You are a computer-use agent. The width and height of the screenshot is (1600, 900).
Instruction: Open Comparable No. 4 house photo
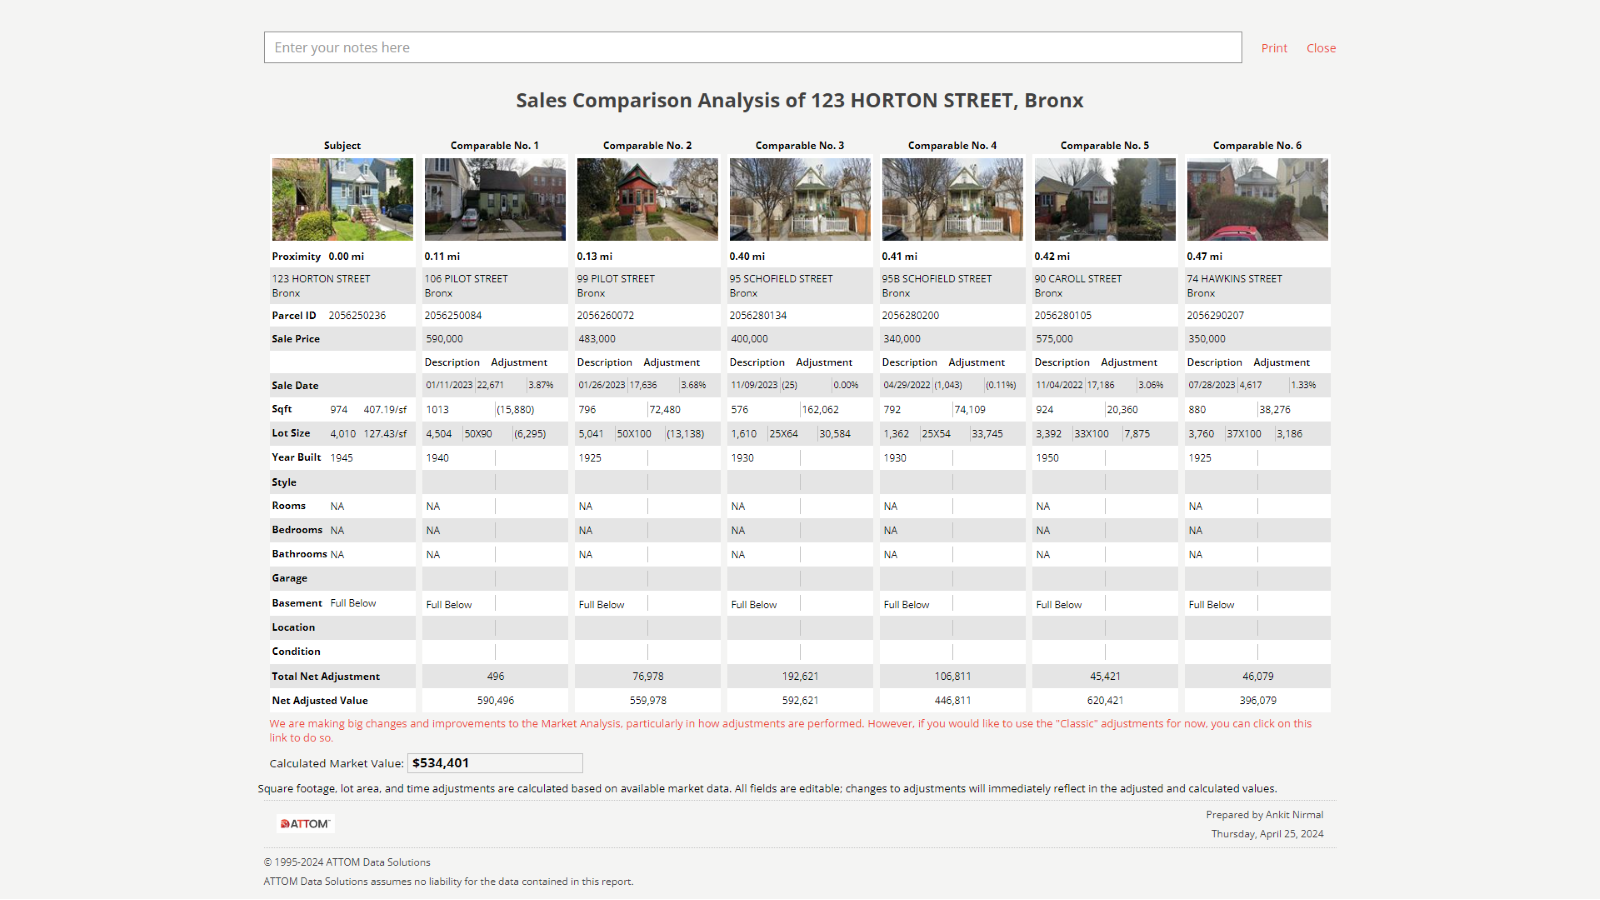click(x=952, y=199)
